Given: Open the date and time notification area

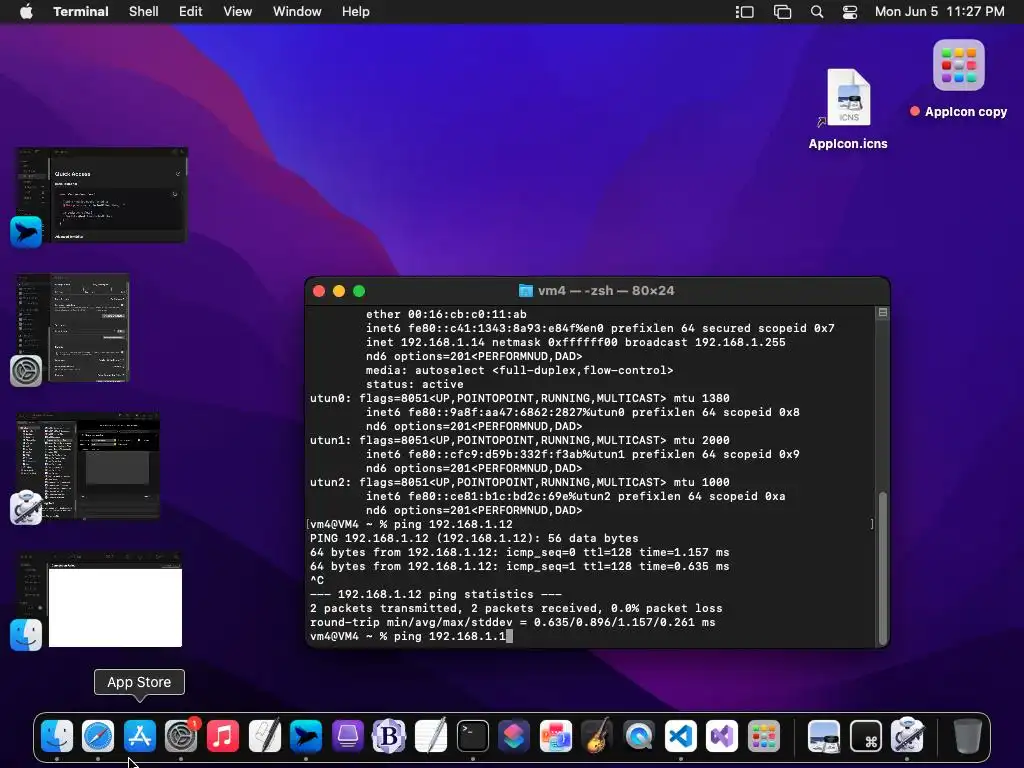Looking at the screenshot, I should (x=939, y=11).
